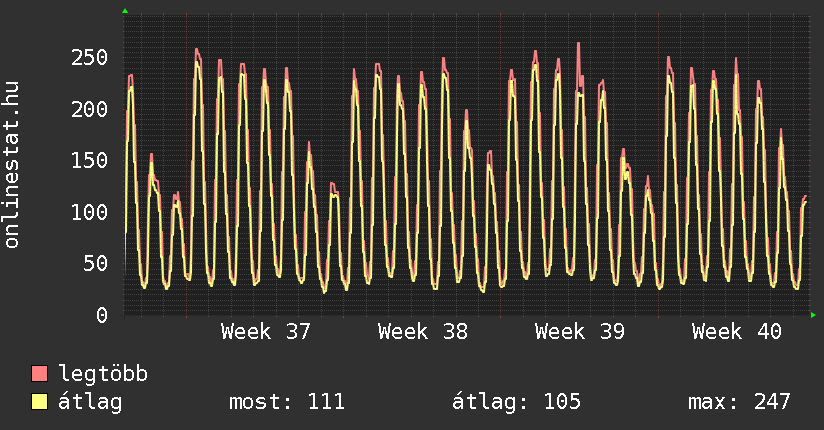This screenshot has width=824, height=430.
Task: Click the green arrow atop the y-axis
Action: click(125, 11)
